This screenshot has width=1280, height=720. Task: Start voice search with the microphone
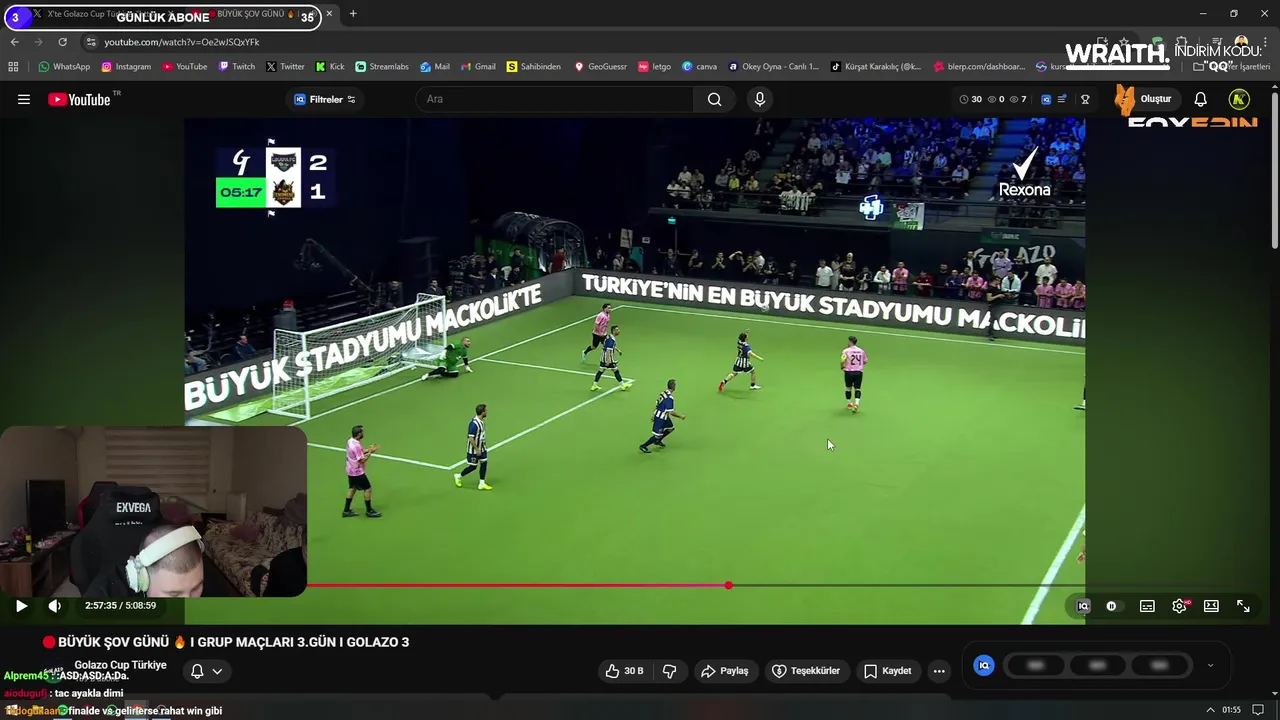(x=760, y=99)
